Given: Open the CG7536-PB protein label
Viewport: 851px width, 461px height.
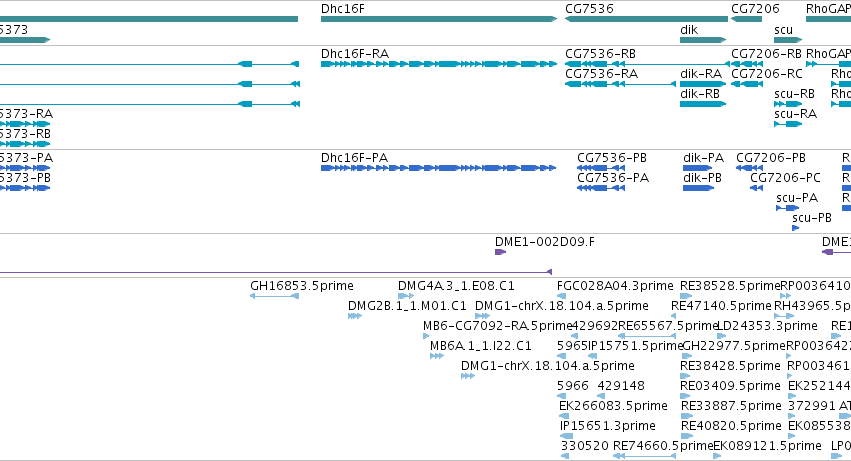Looking at the screenshot, I should (x=612, y=157).
